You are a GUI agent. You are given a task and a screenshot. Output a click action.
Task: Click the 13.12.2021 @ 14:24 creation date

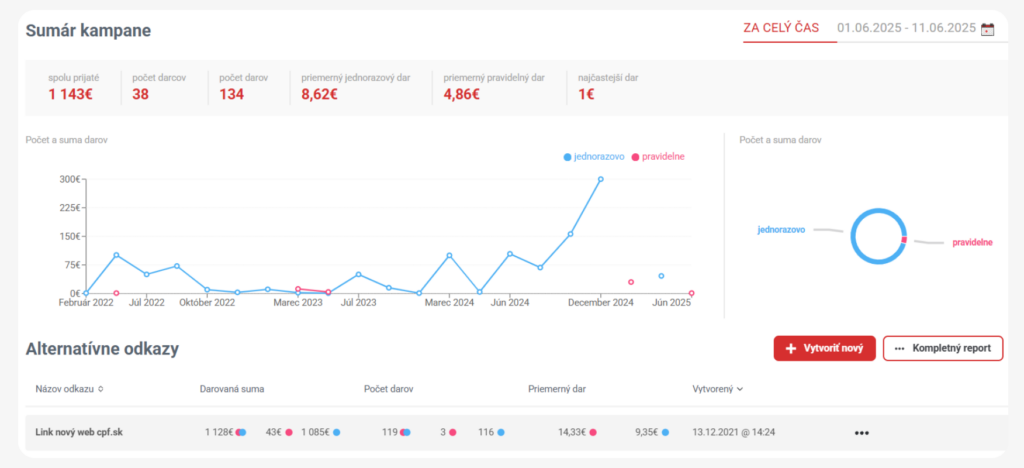click(x=735, y=432)
